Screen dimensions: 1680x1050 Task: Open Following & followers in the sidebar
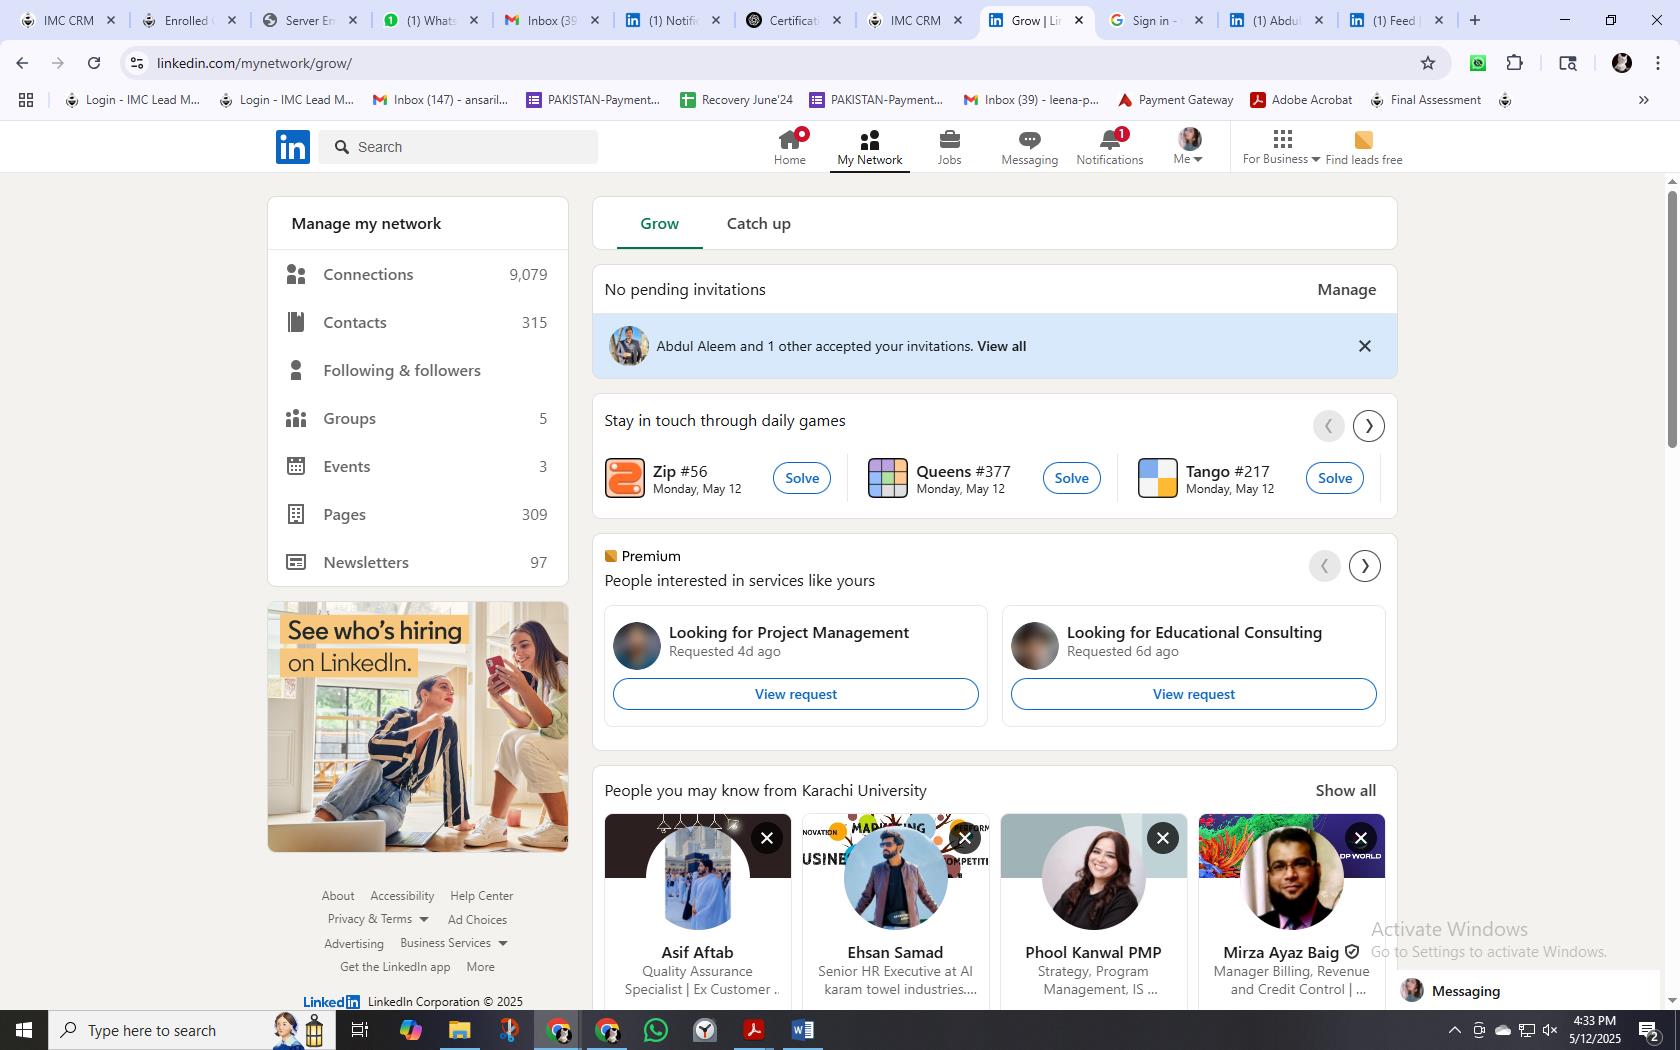418,370
